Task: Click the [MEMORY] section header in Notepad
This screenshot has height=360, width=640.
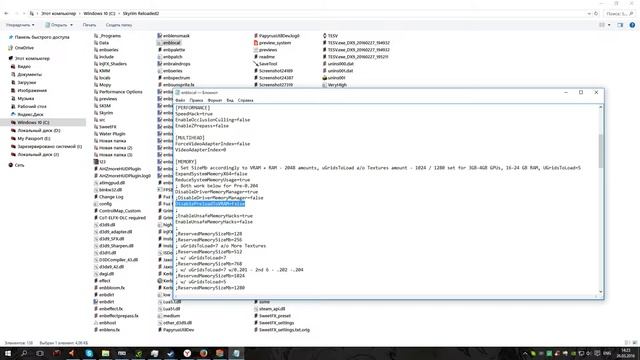Action: pyautogui.click(x=186, y=162)
